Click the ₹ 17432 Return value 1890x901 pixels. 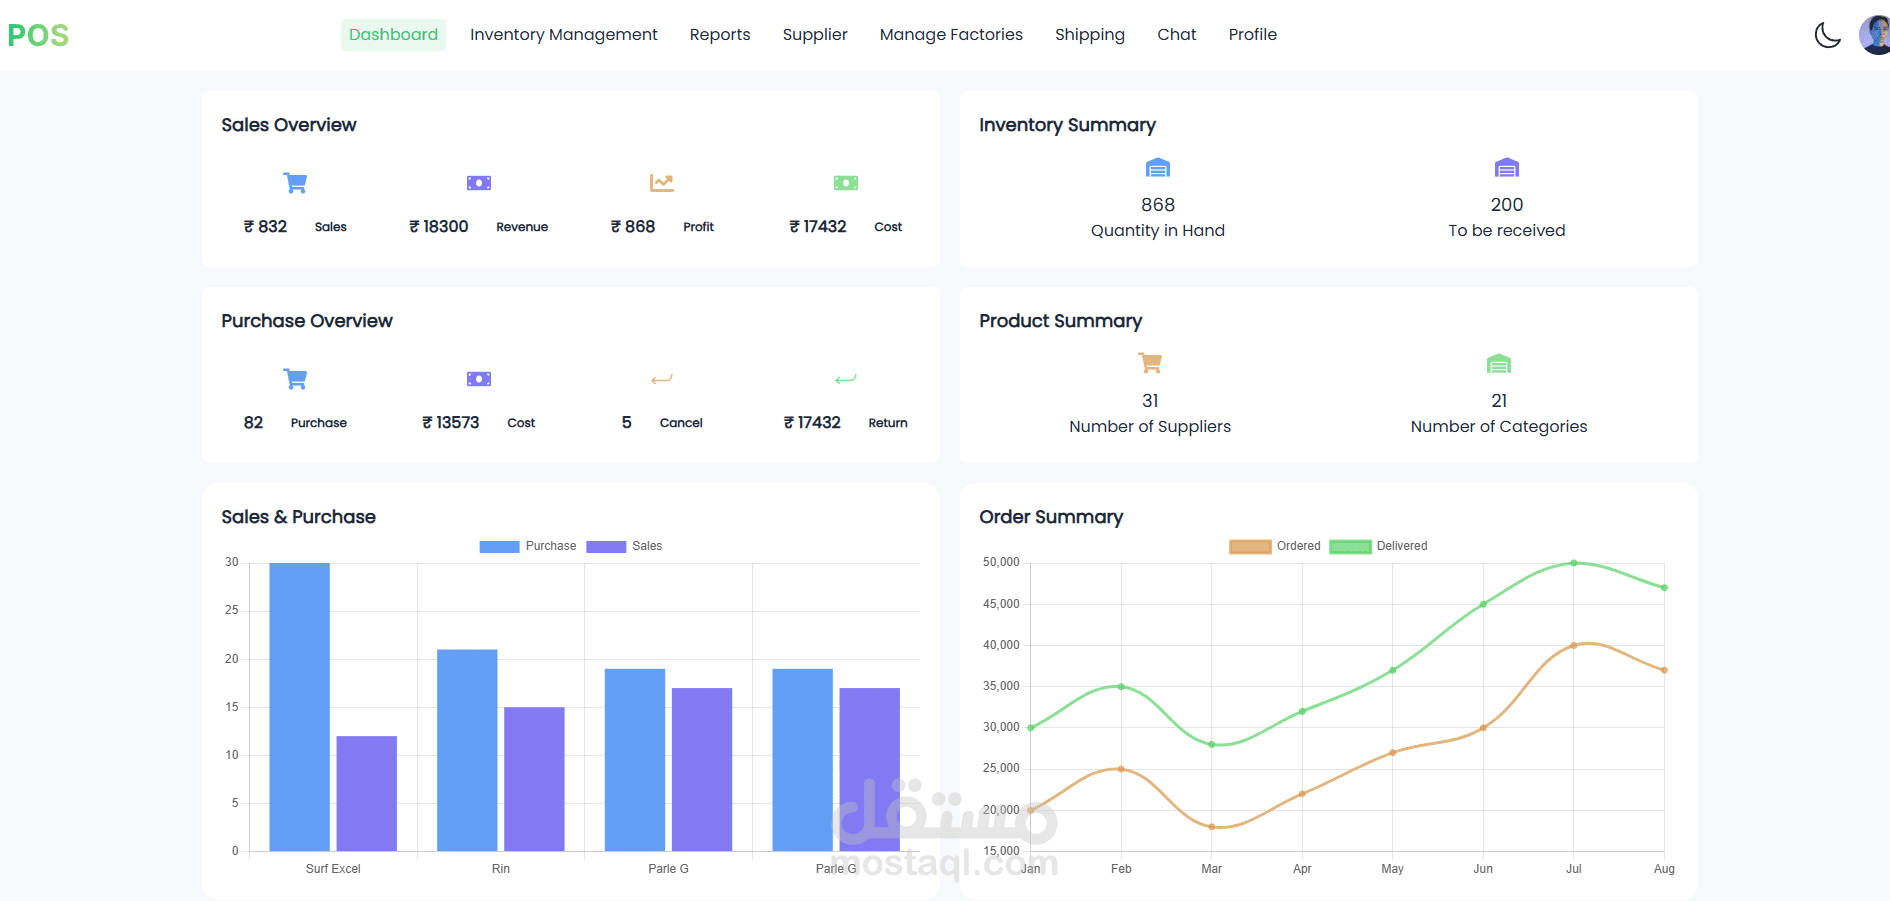812,423
